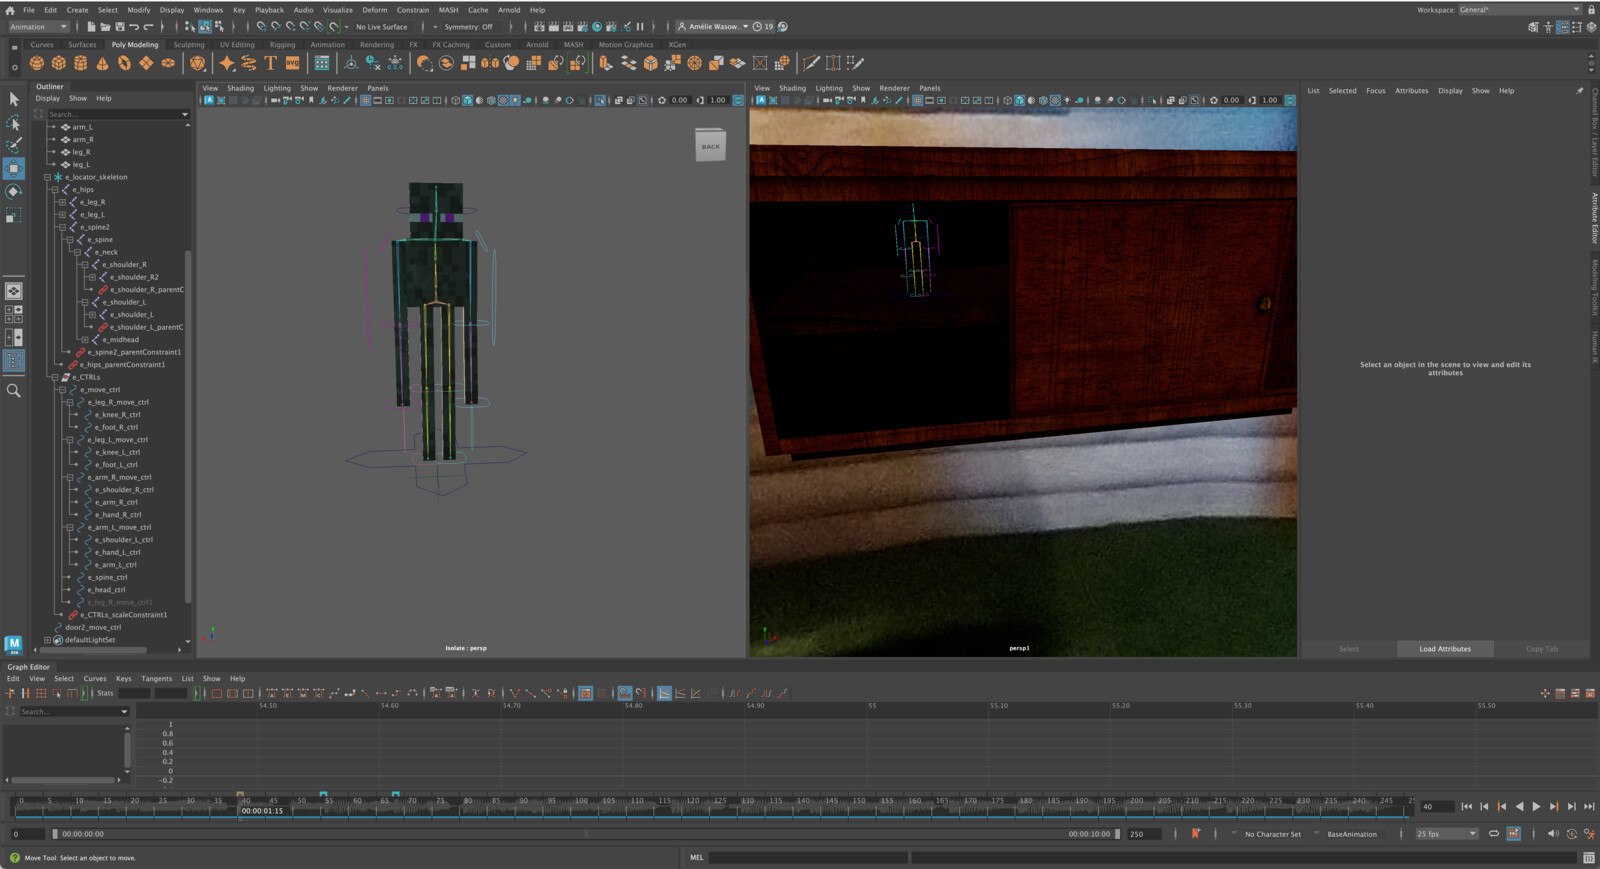Click the New Scene file icon
The image size is (1600, 869).
pos(91,27)
